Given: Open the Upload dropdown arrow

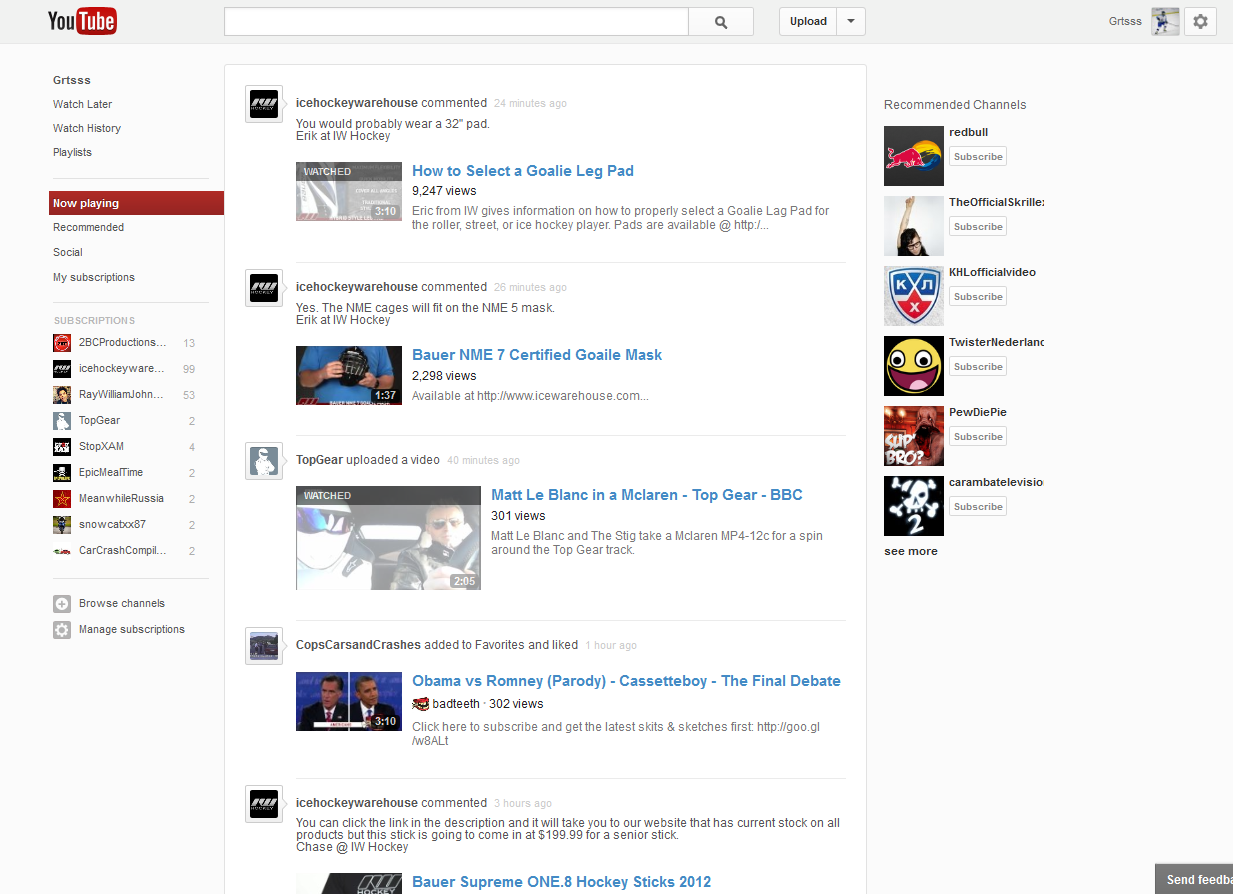Looking at the screenshot, I should [x=851, y=22].
